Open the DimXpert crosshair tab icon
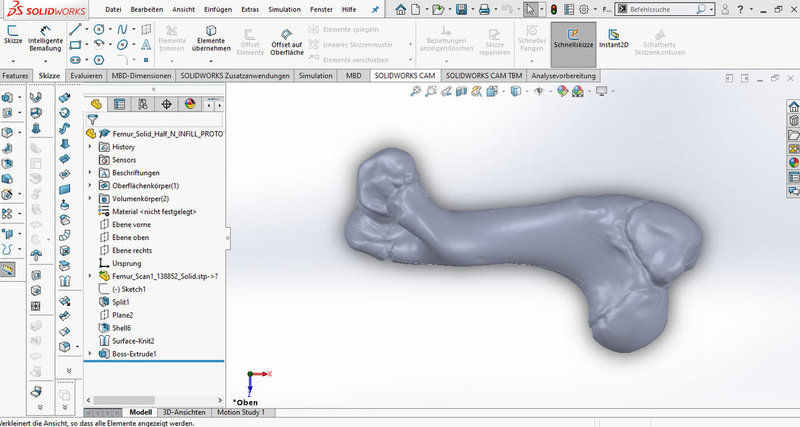Viewport: 800px width, 427px height. coord(166,104)
